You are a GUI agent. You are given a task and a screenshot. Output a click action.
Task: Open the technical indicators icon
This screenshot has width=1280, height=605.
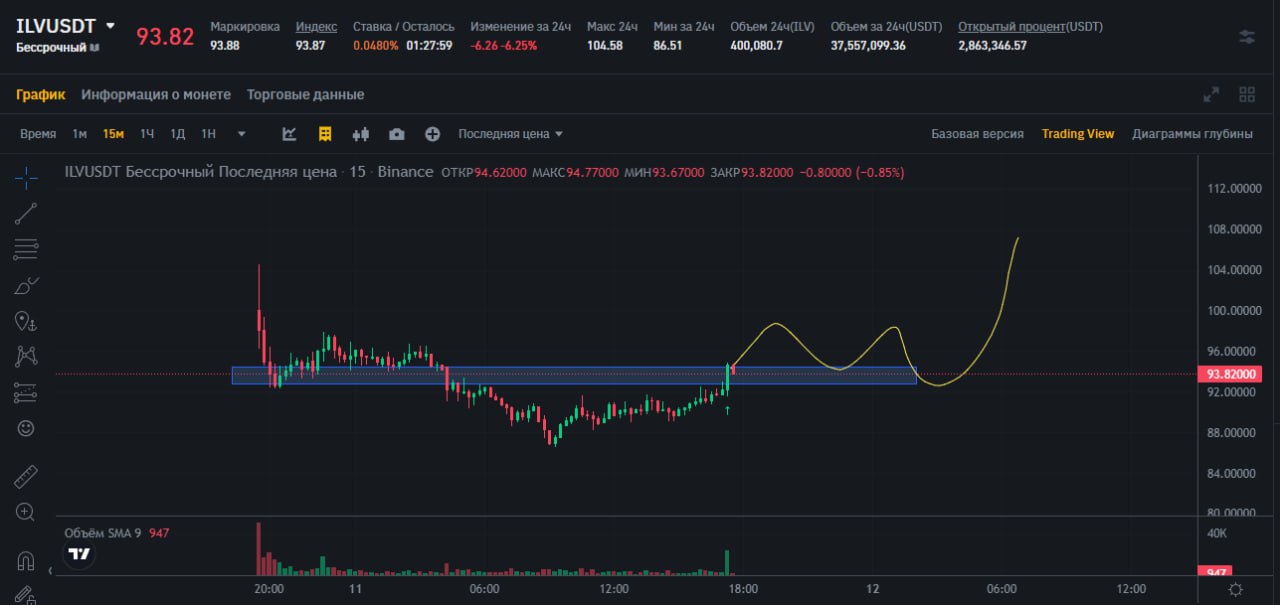pyautogui.click(x=289, y=134)
